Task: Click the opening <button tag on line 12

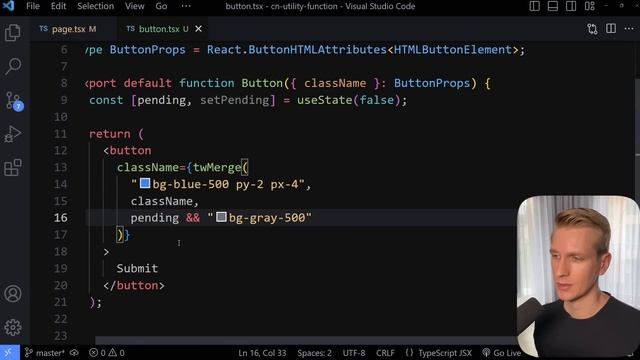Action: tap(127, 151)
